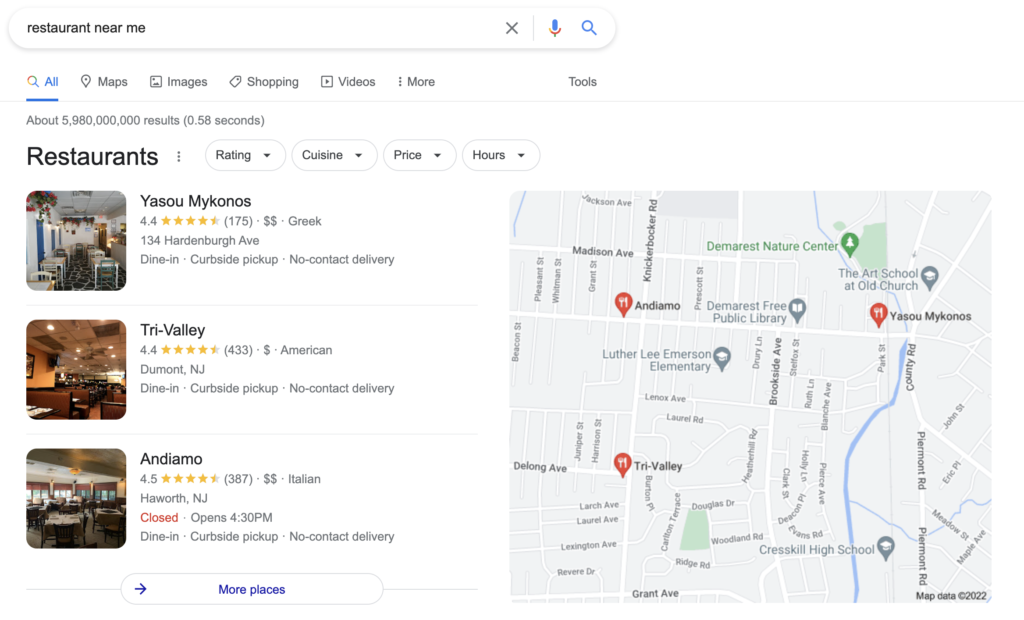Open the Cuisine filter dropdown

[334, 155]
